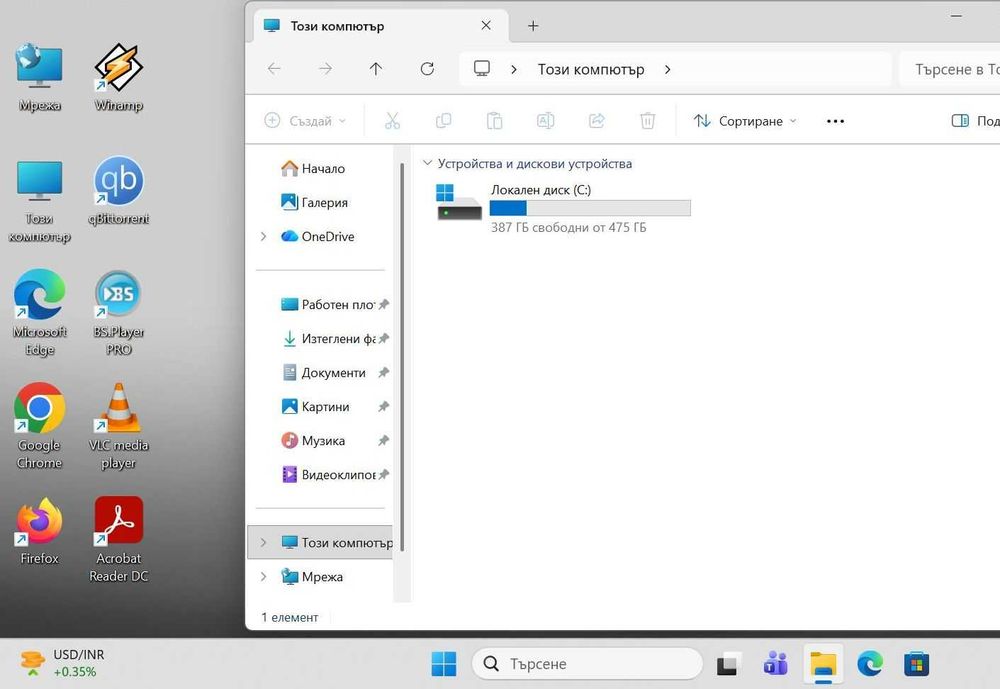The height and width of the screenshot is (689, 1000).
Task: Click the Copy toolbar icon
Action: coord(443,121)
